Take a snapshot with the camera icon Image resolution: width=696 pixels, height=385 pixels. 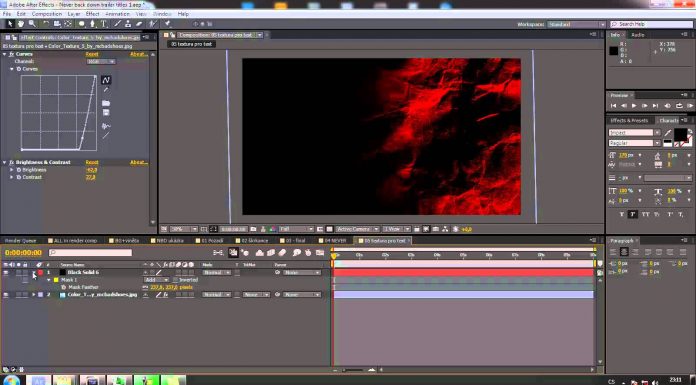(x=253, y=229)
